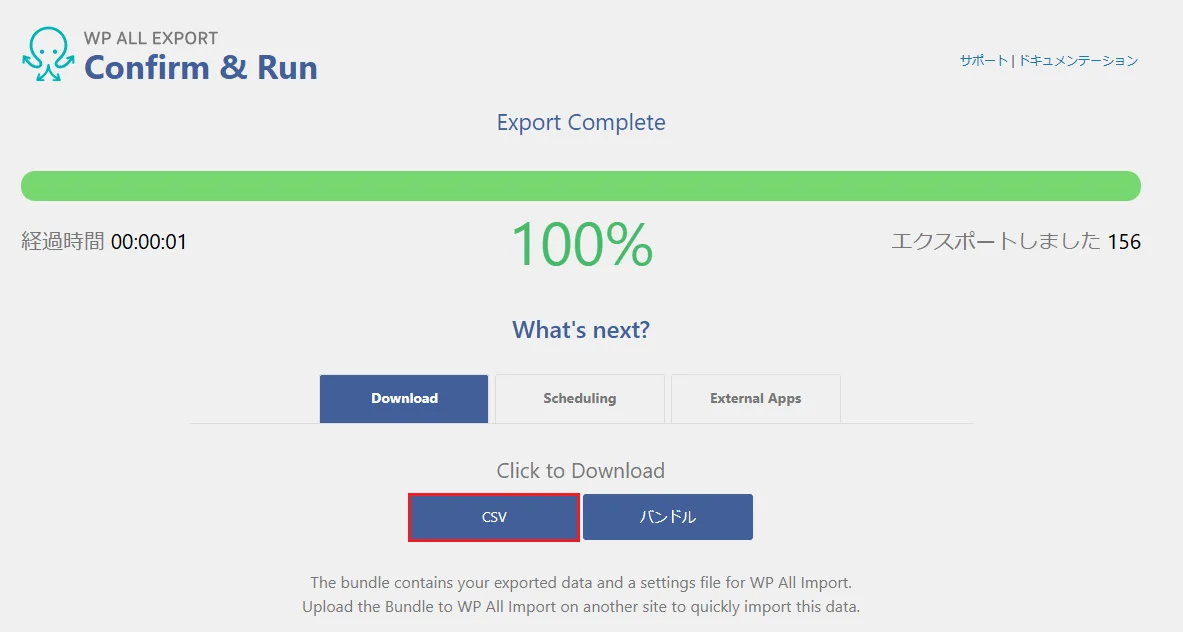
Task: Click the WP All Export octopus logo
Action: [48, 55]
